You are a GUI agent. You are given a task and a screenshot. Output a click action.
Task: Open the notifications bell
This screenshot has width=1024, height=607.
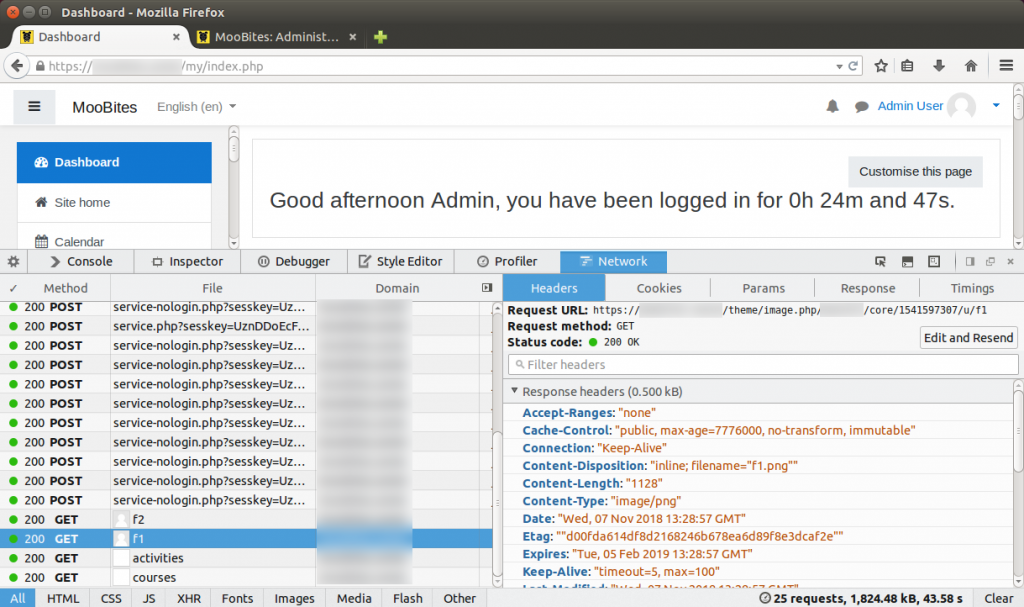click(832, 107)
